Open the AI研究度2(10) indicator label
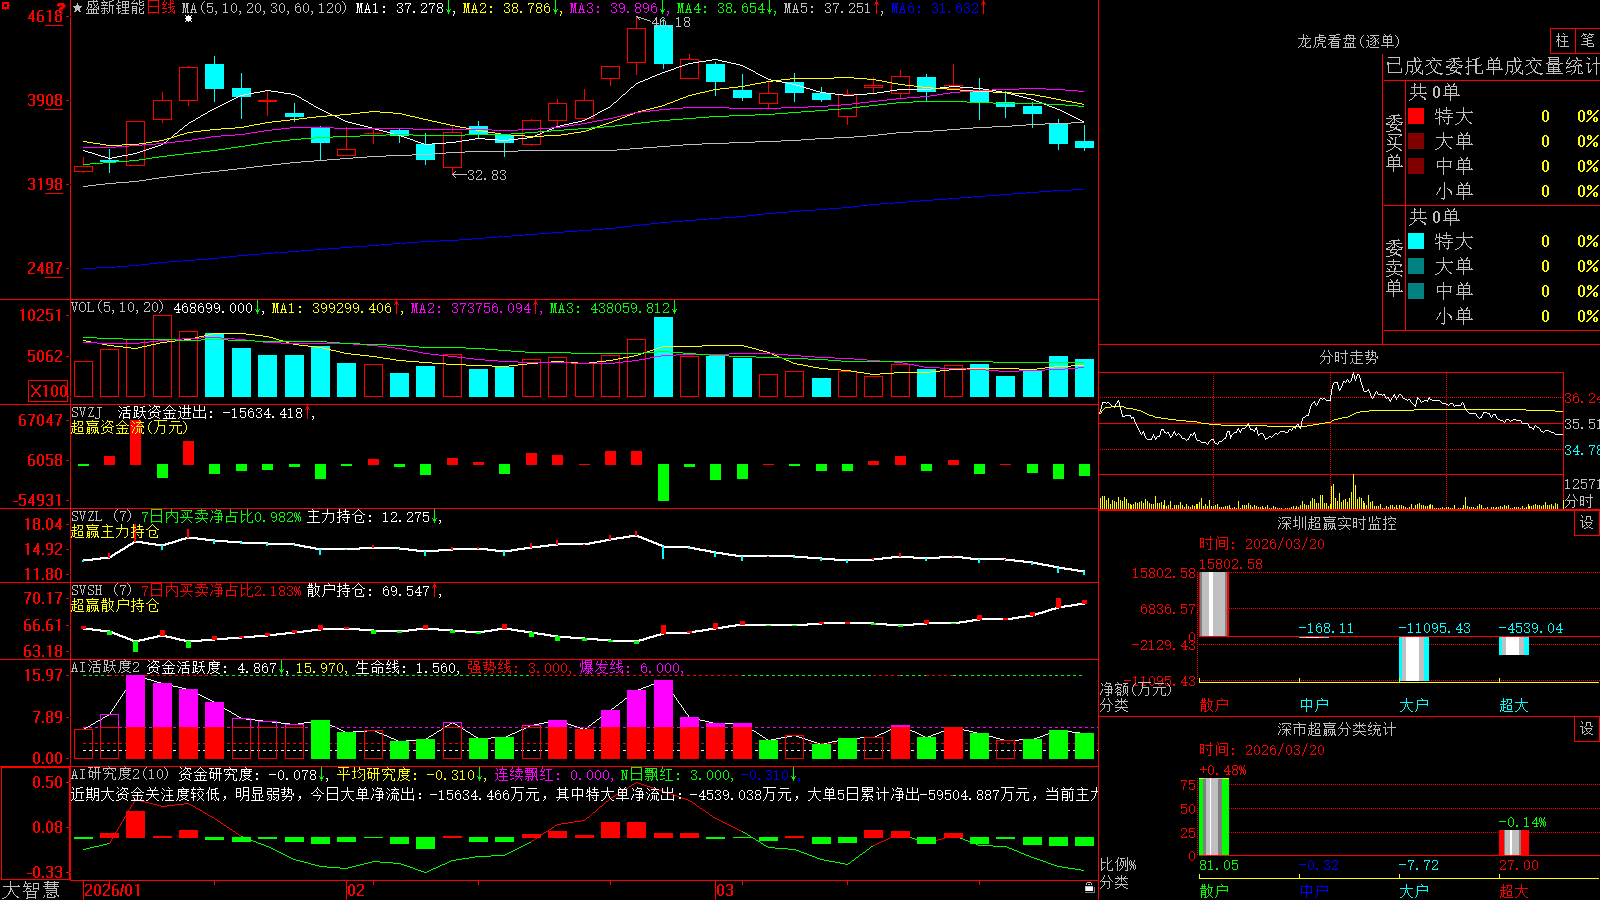 click(120, 774)
